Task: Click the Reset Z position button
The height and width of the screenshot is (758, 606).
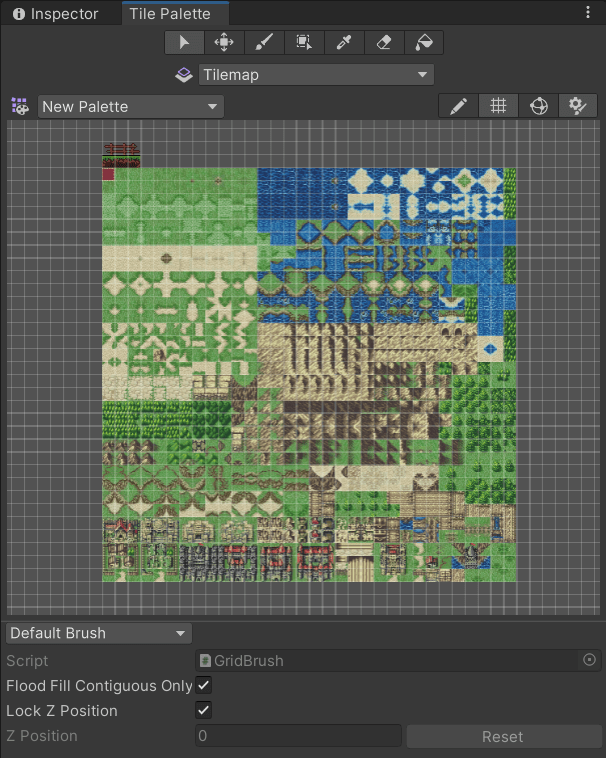Action: [503, 736]
